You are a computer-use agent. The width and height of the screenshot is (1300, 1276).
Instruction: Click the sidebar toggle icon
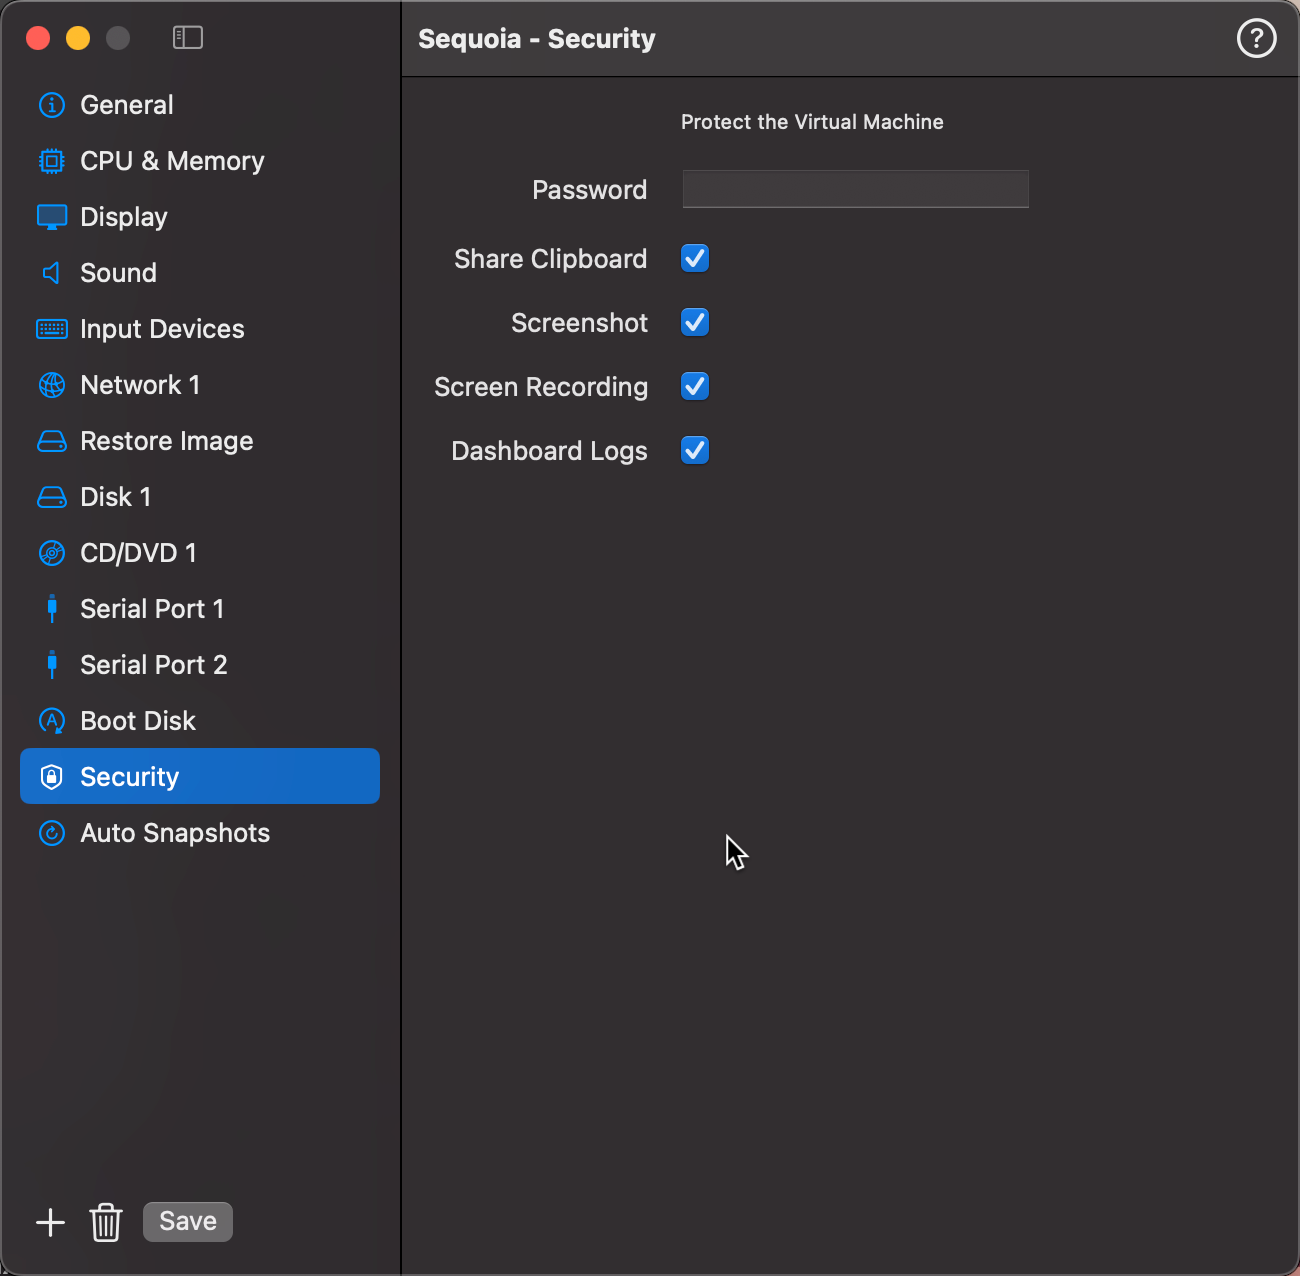(x=188, y=38)
